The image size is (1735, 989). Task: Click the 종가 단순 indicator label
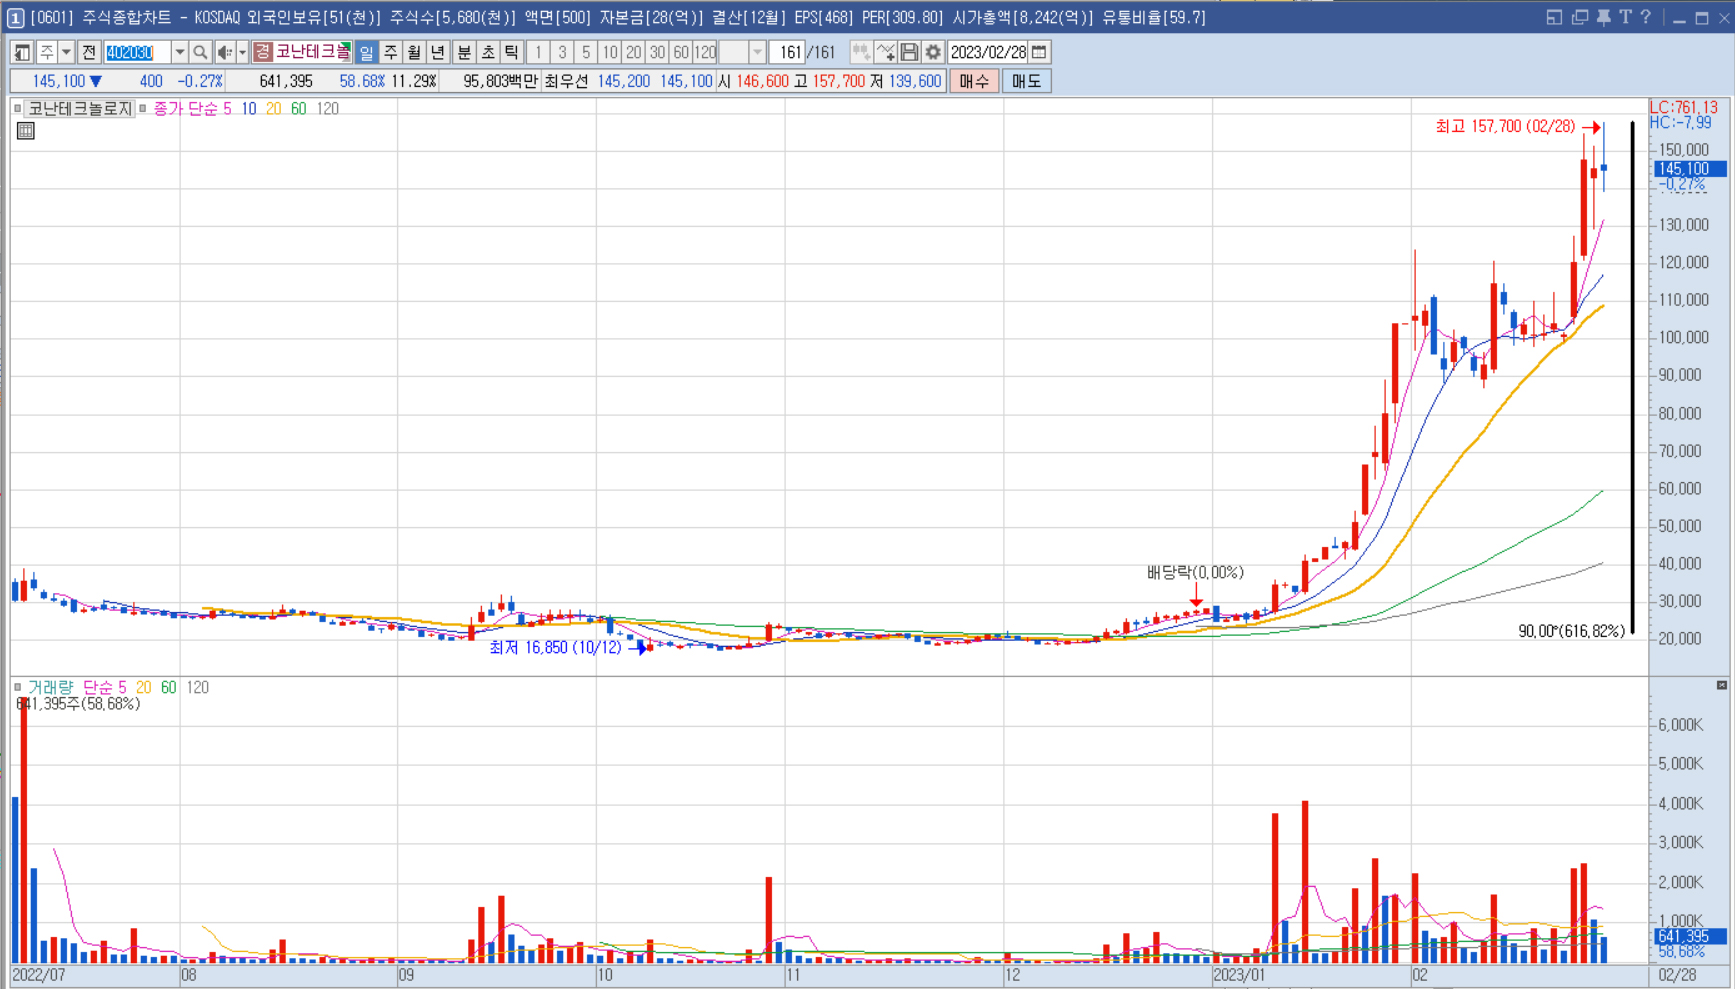pos(184,108)
